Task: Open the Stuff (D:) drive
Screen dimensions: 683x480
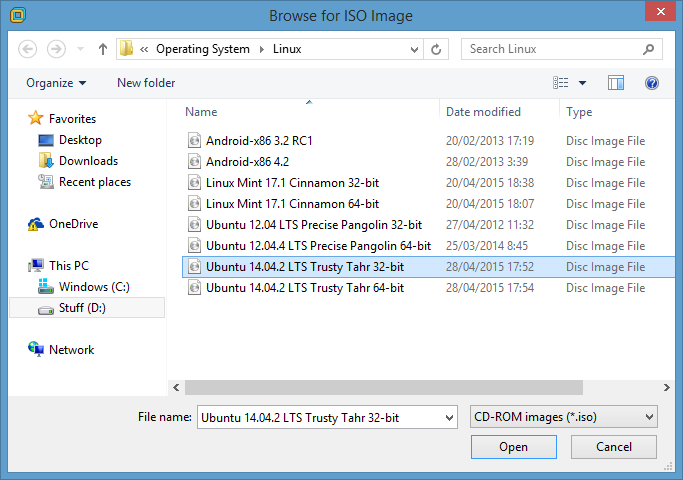Action: pyautogui.click(x=82, y=308)
